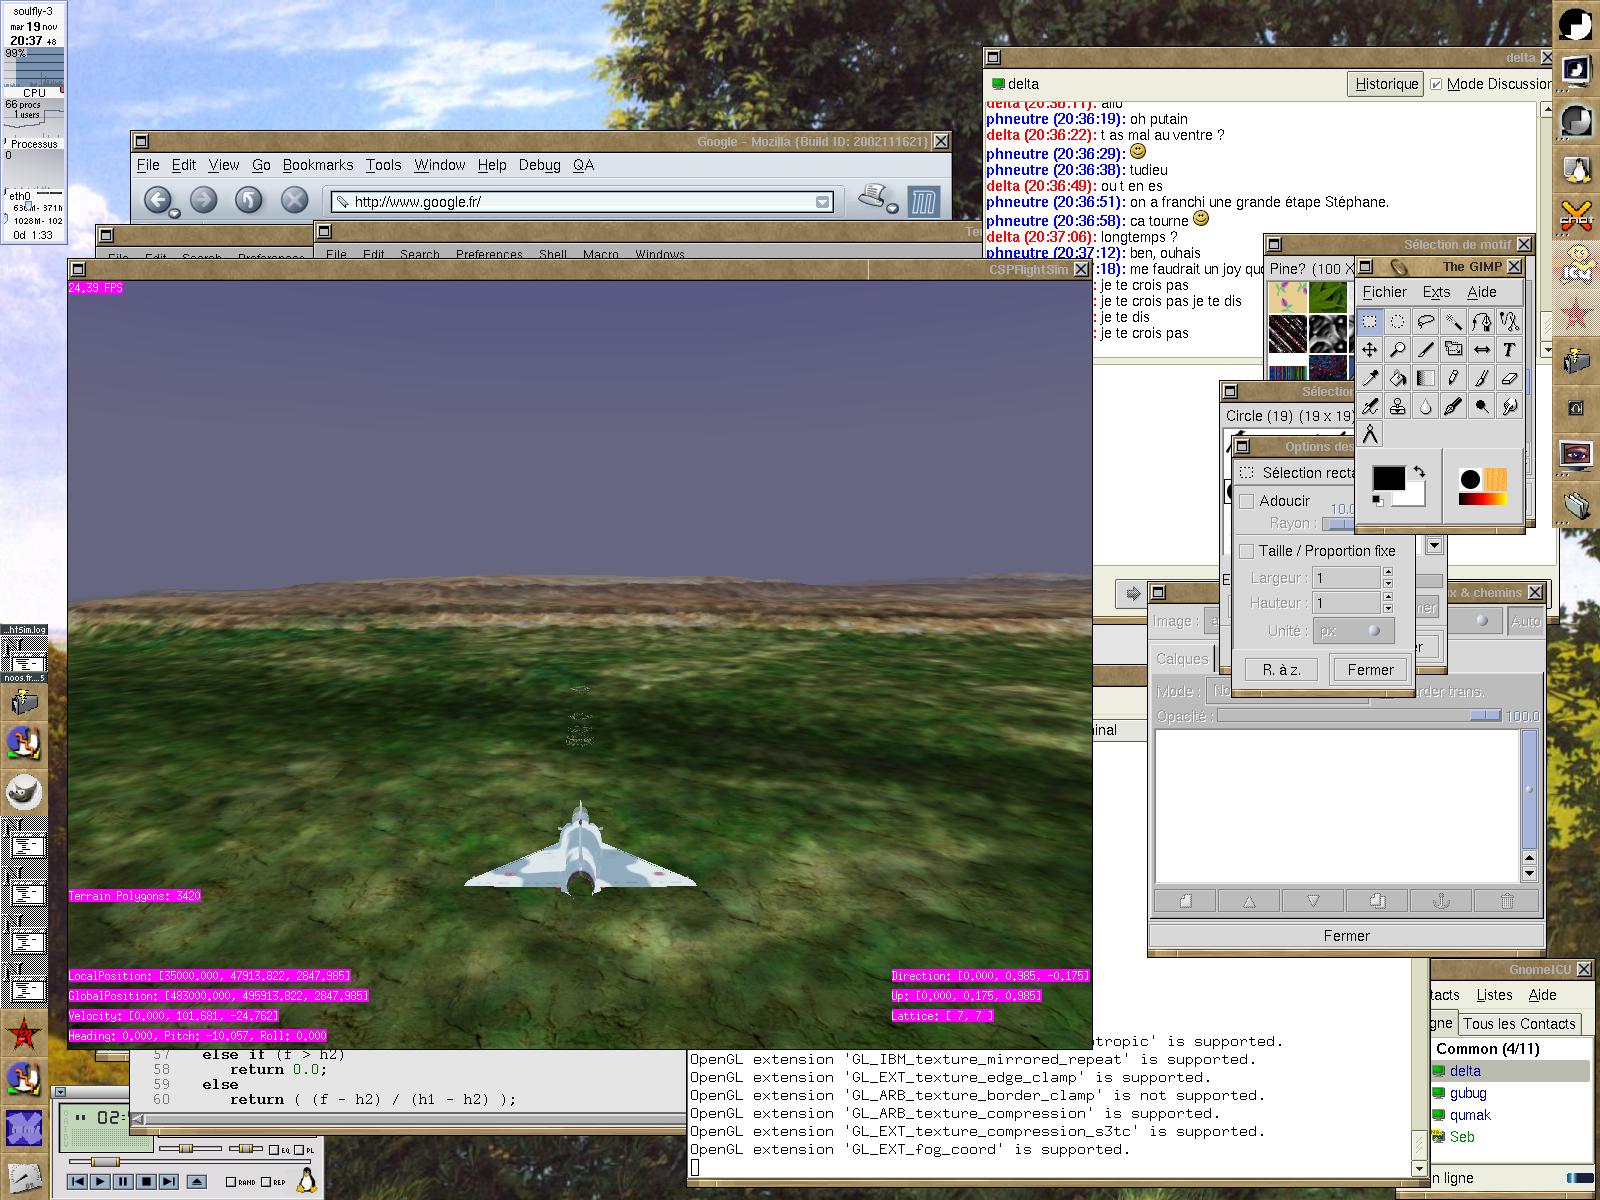This screenshot has width=1600, height=1200.
Task: Choose the dodge/burn tool in GIMP
Action: pos(1481,405)
